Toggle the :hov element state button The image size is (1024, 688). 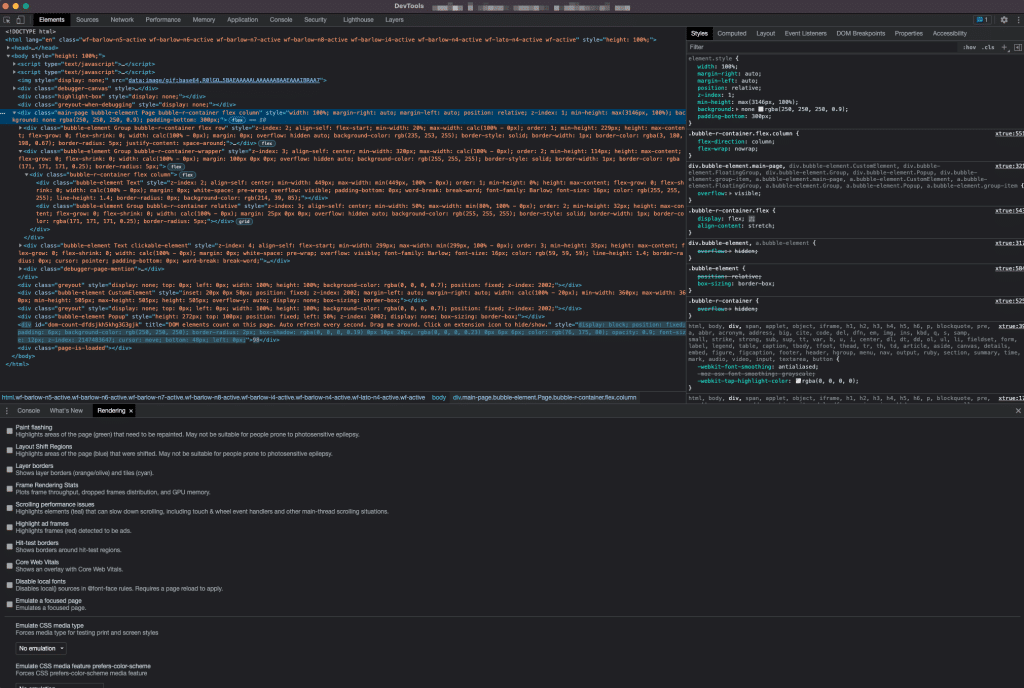[x=969, y=47]
